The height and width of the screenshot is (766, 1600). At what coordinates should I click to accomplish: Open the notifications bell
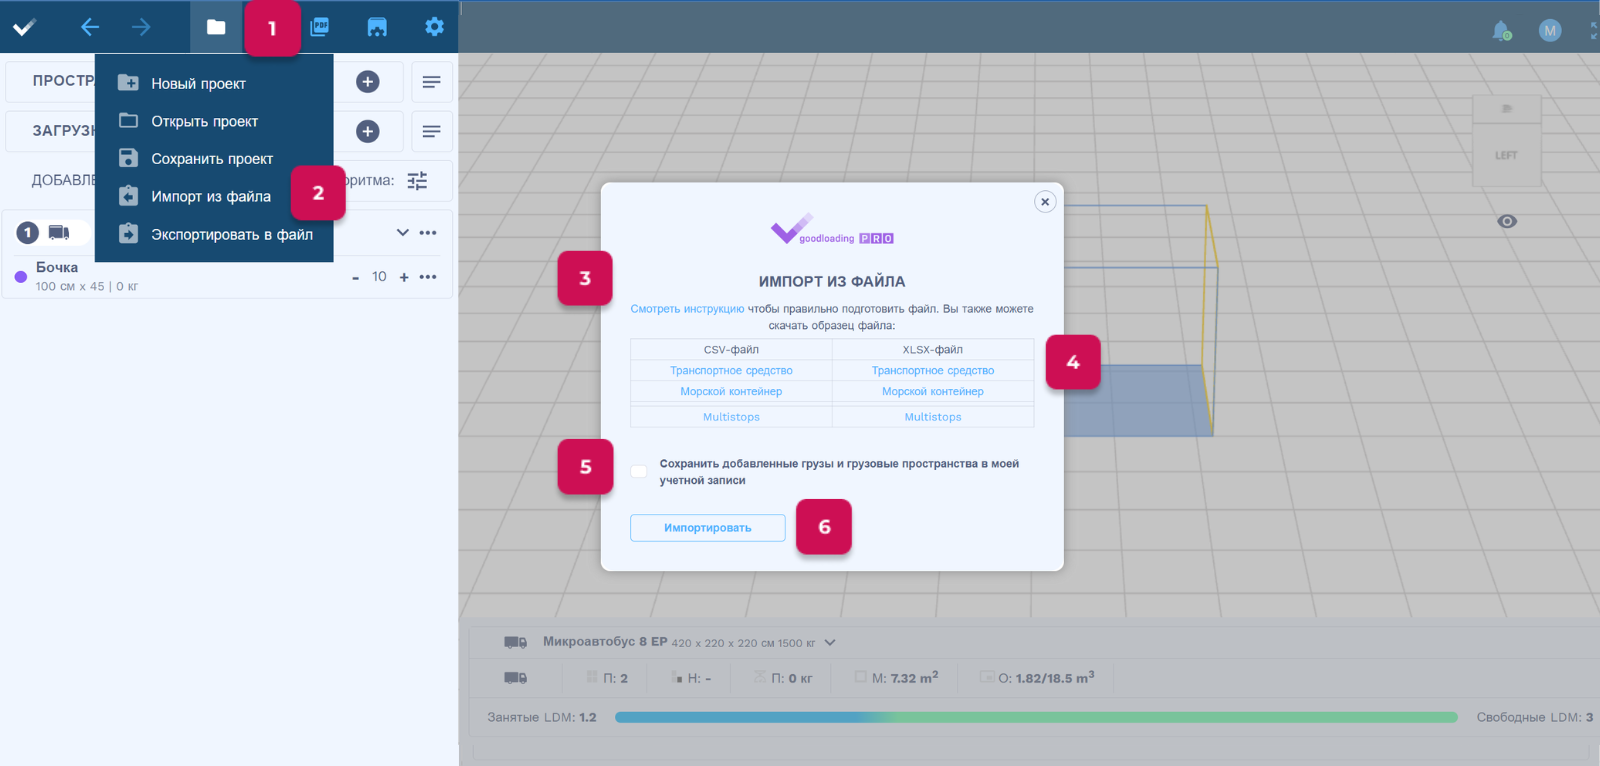tap(1501, 31)
